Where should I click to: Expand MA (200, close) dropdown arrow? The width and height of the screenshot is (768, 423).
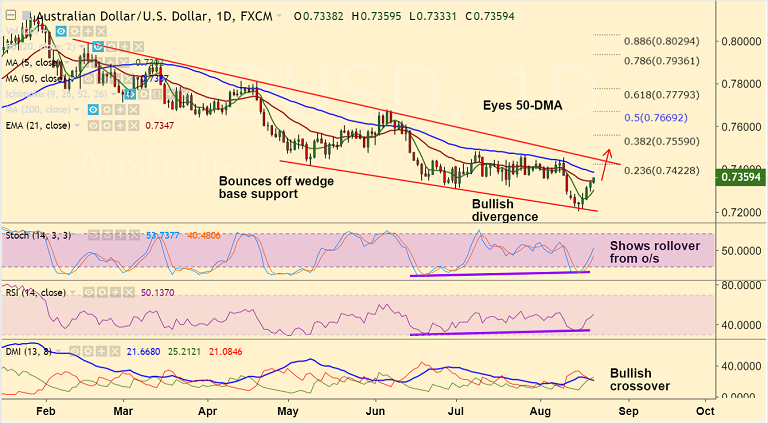pyautogui.click(x=76, y=110)
